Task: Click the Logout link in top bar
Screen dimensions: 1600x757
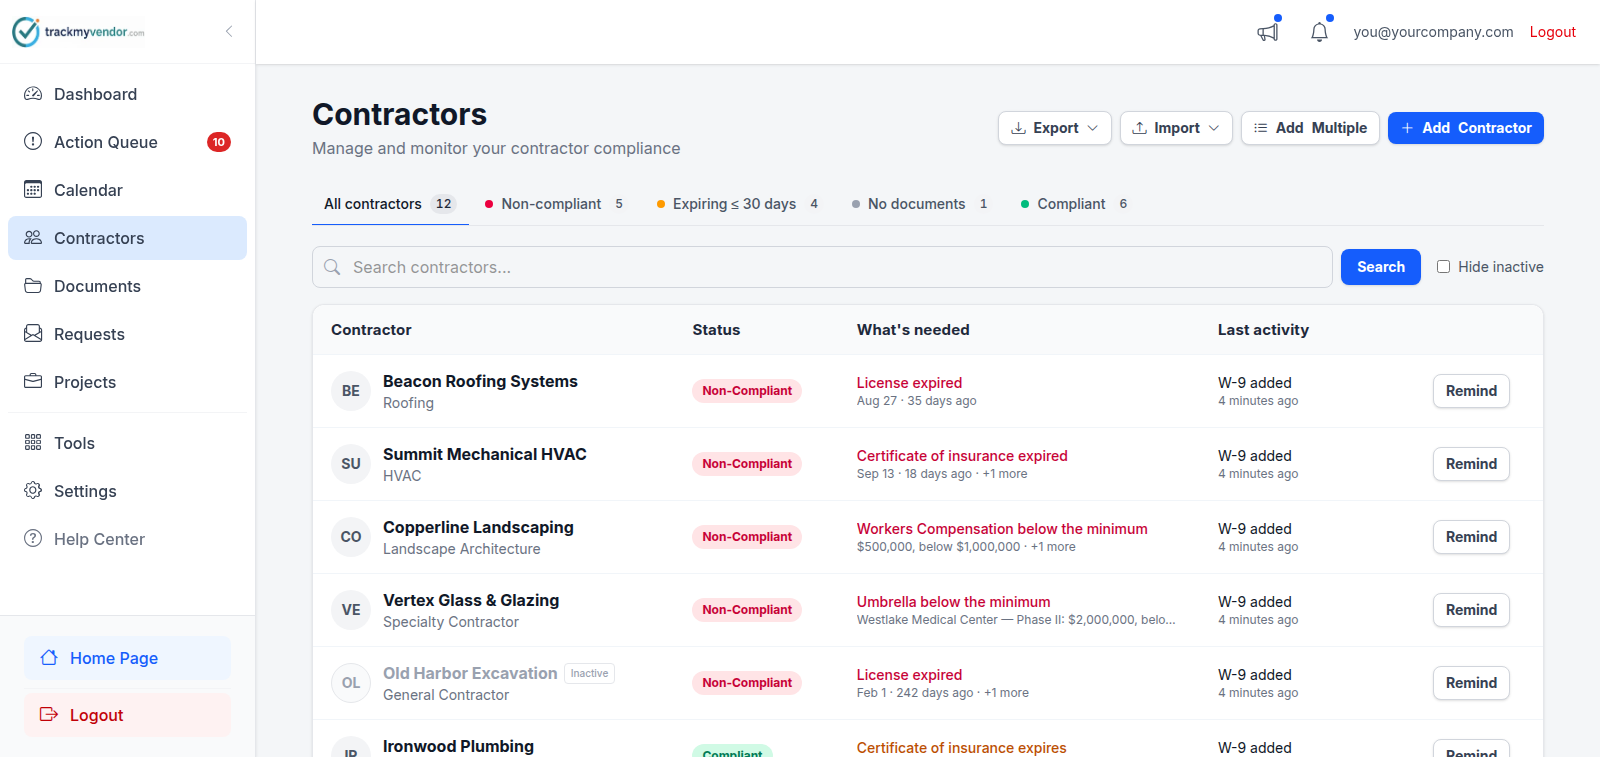Action: (1553, 32)
